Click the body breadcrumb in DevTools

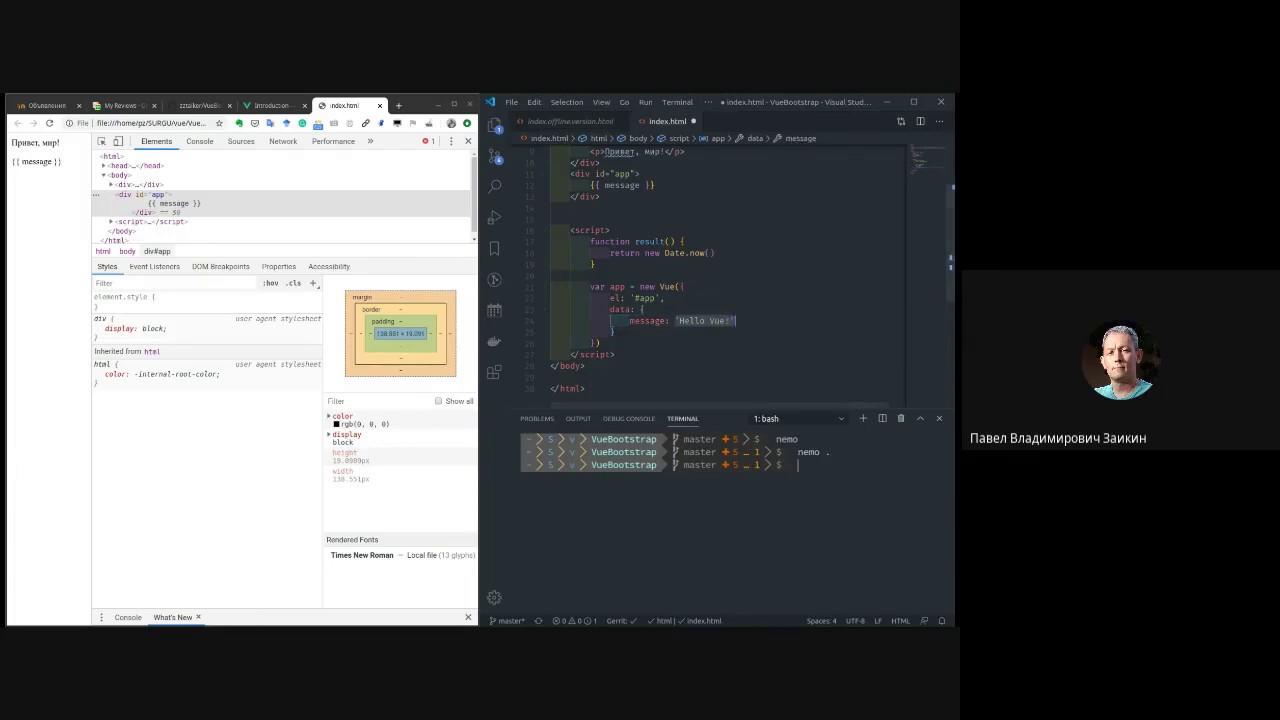(127, 251)
